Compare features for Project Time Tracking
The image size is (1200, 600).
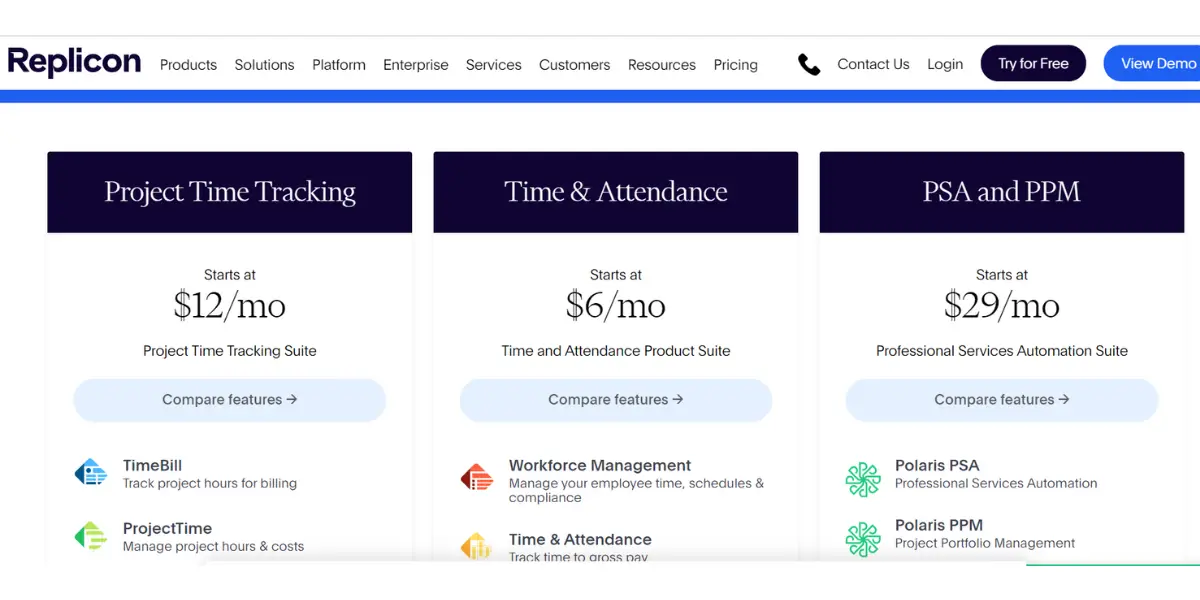pos(229,400)
